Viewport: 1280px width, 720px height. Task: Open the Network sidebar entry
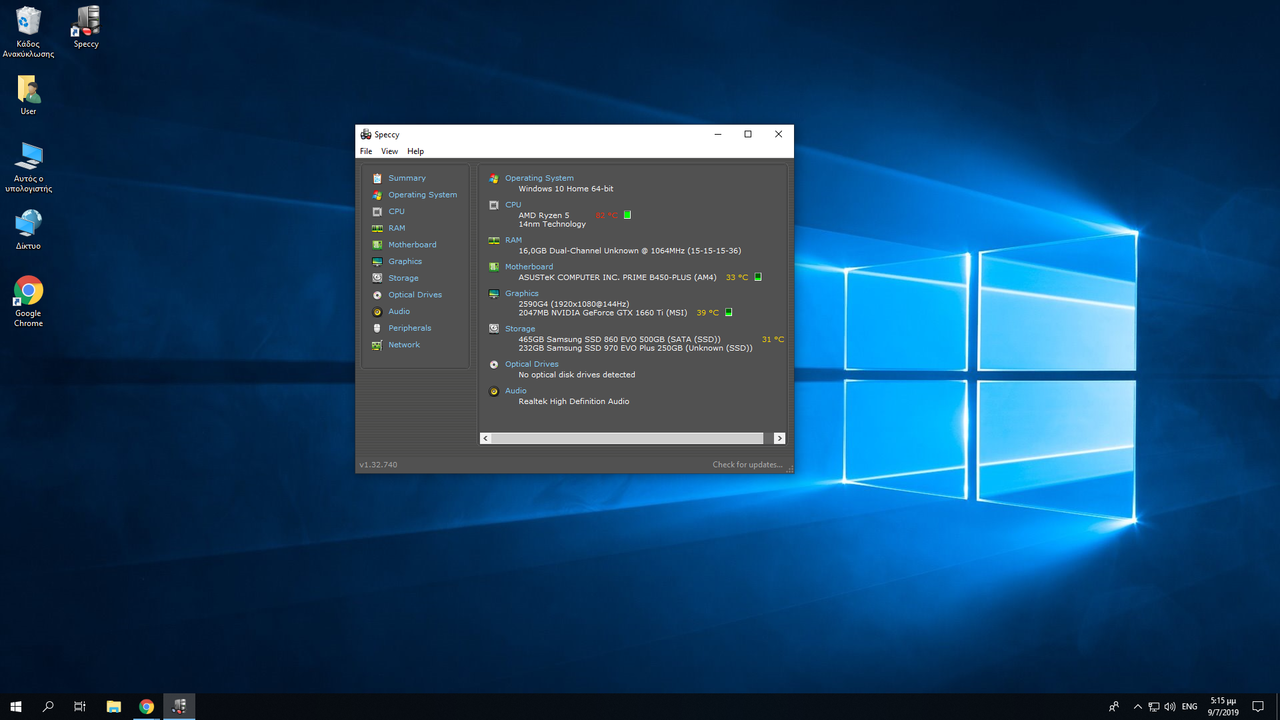pyautogui.click(x=404, y=345)
